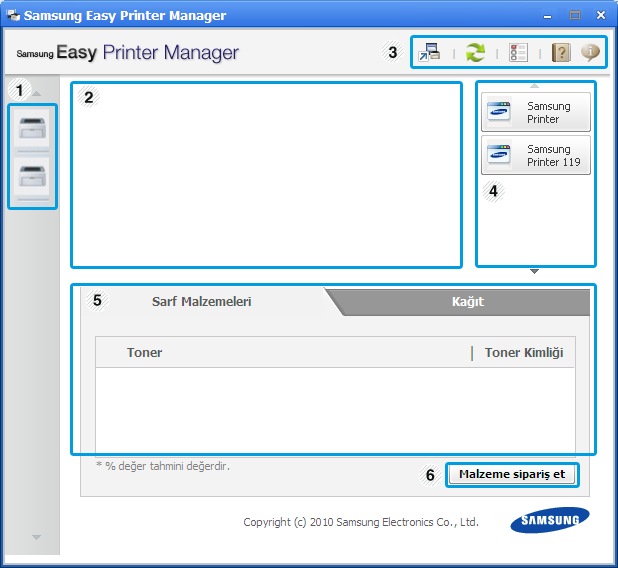Open the Samsung Printer quick link
The height and width of the screenshot is (568, 618).
point(536,112)
